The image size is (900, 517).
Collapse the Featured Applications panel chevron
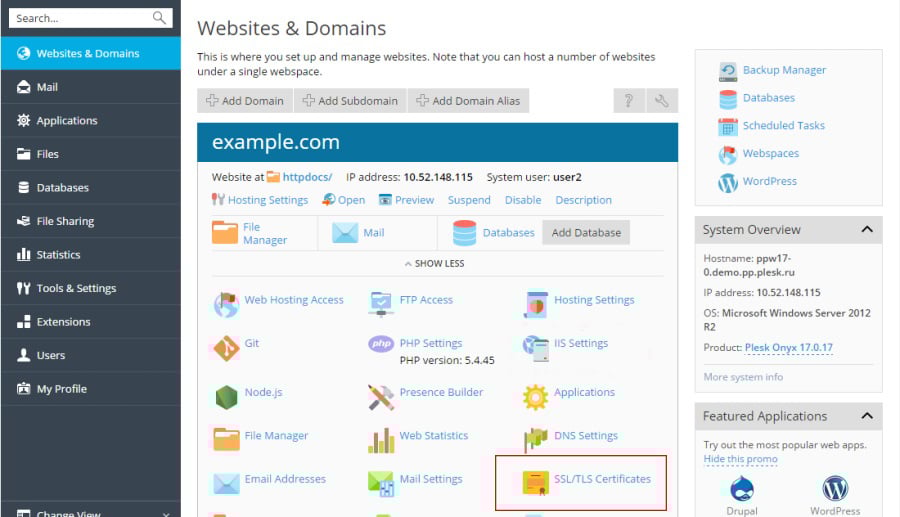(x=867, y=416)
